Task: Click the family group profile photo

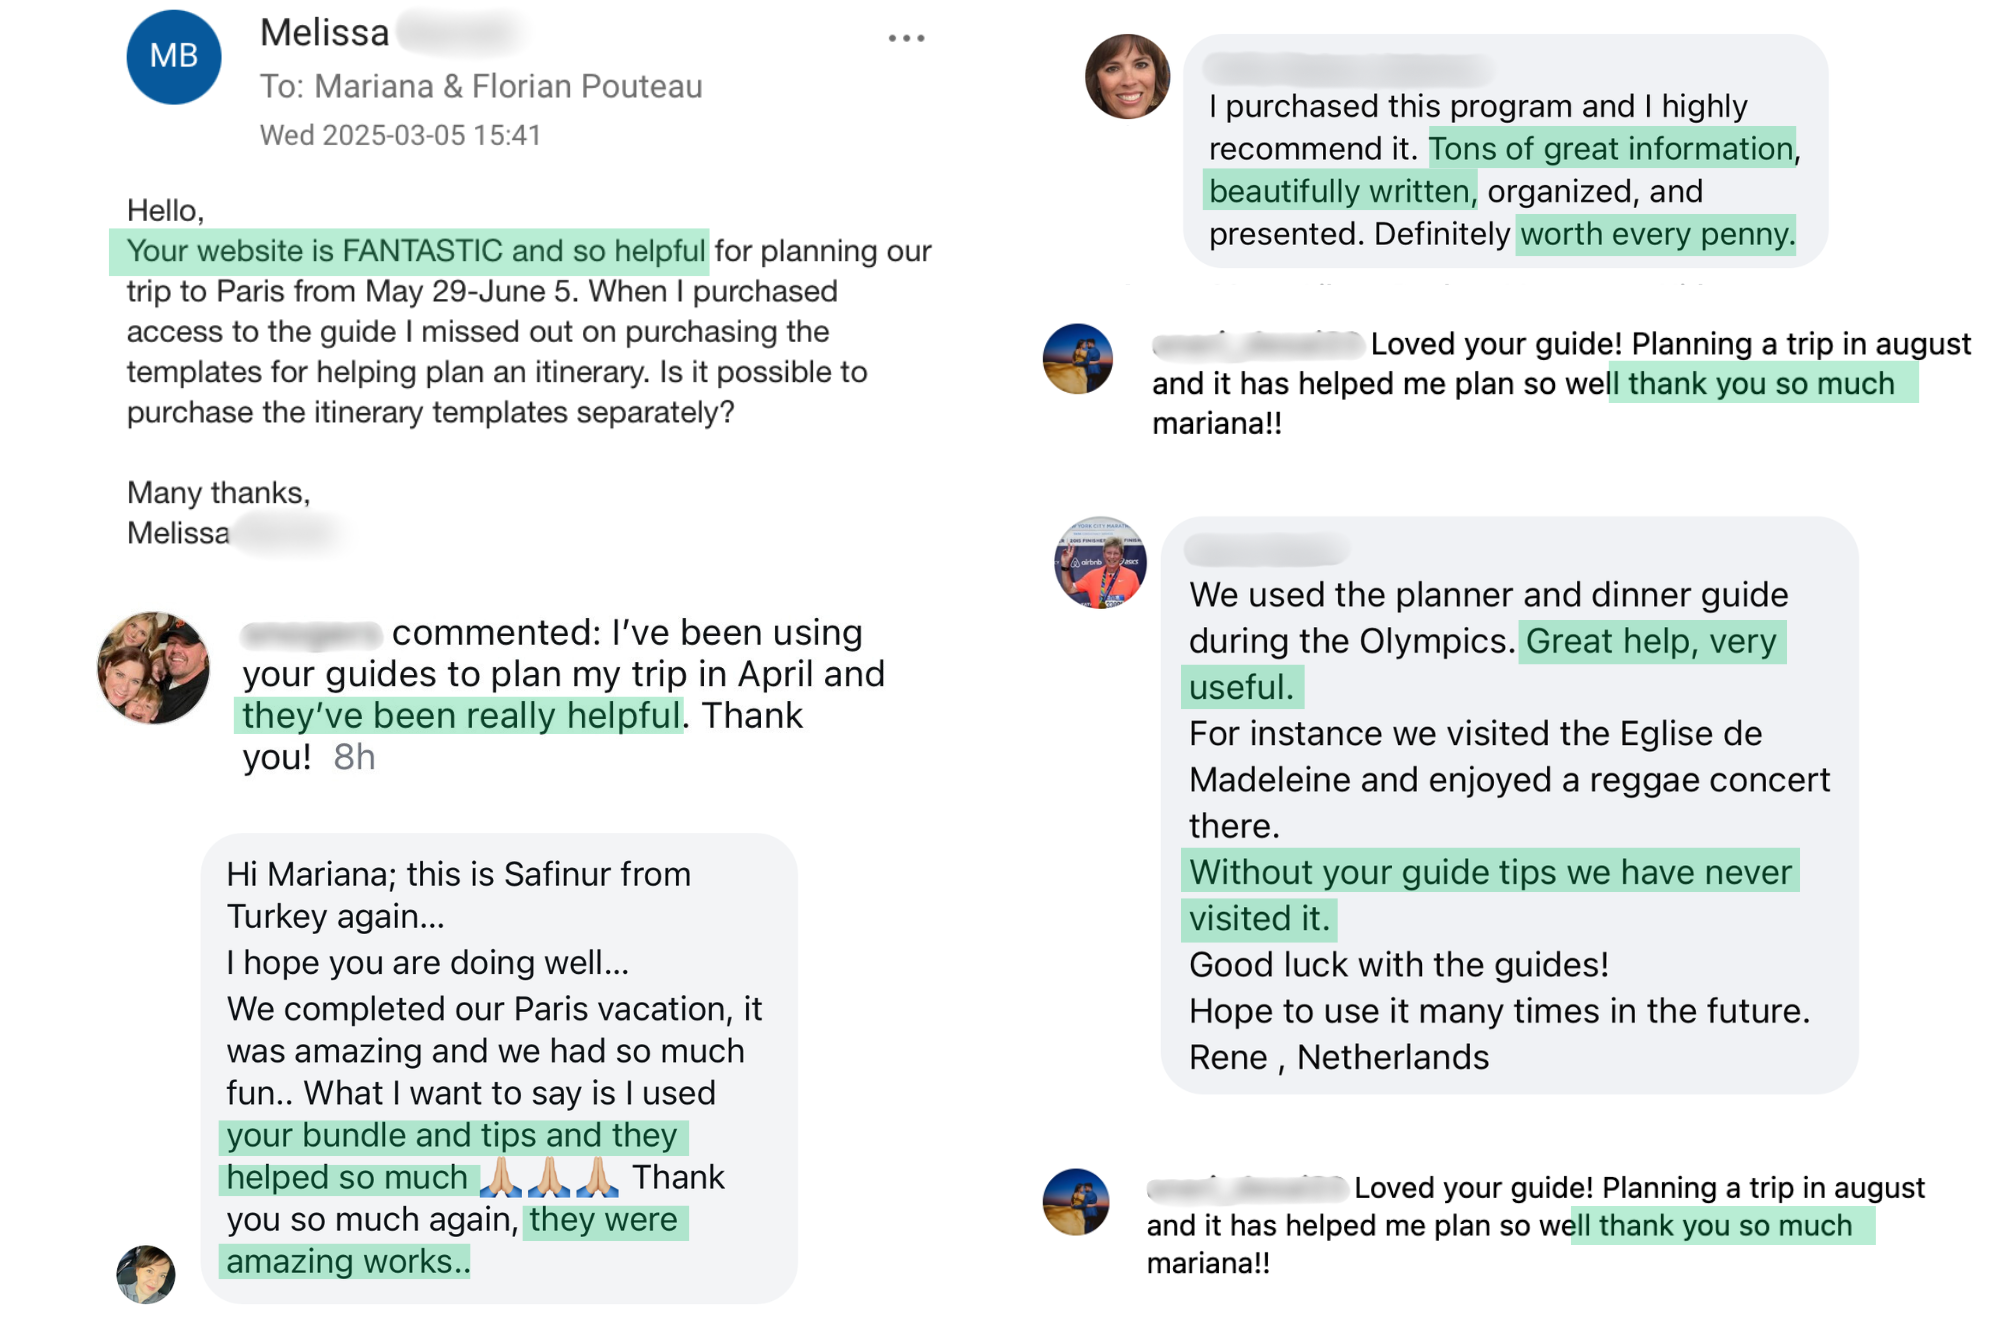Action: pos(153,668)
